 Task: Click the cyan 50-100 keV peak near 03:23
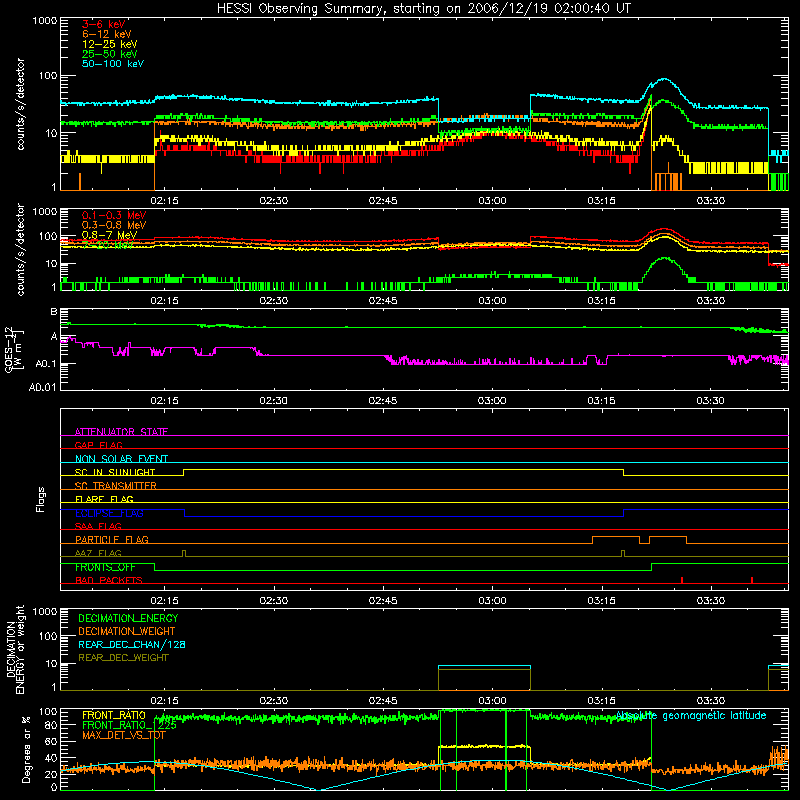[663, 79]
